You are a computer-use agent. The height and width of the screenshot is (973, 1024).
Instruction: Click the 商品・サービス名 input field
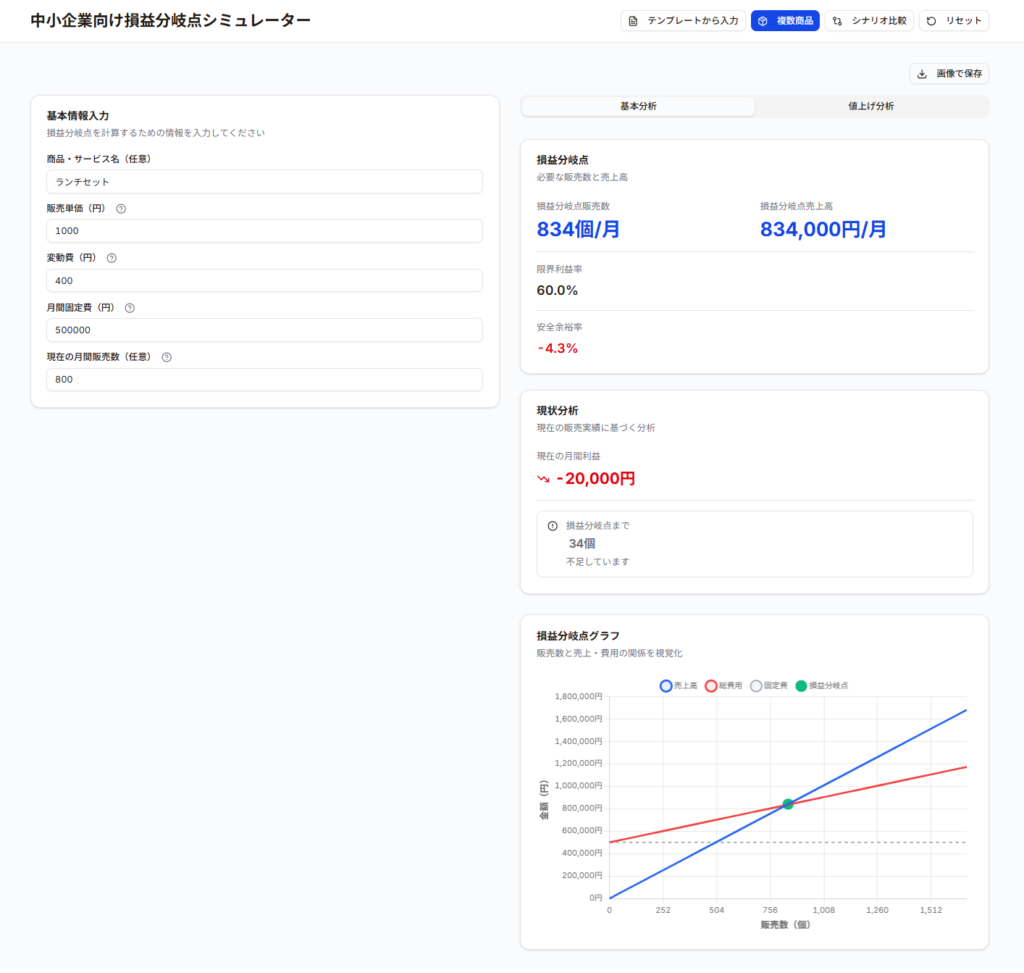pyautogui.click(x=264, y=182)
